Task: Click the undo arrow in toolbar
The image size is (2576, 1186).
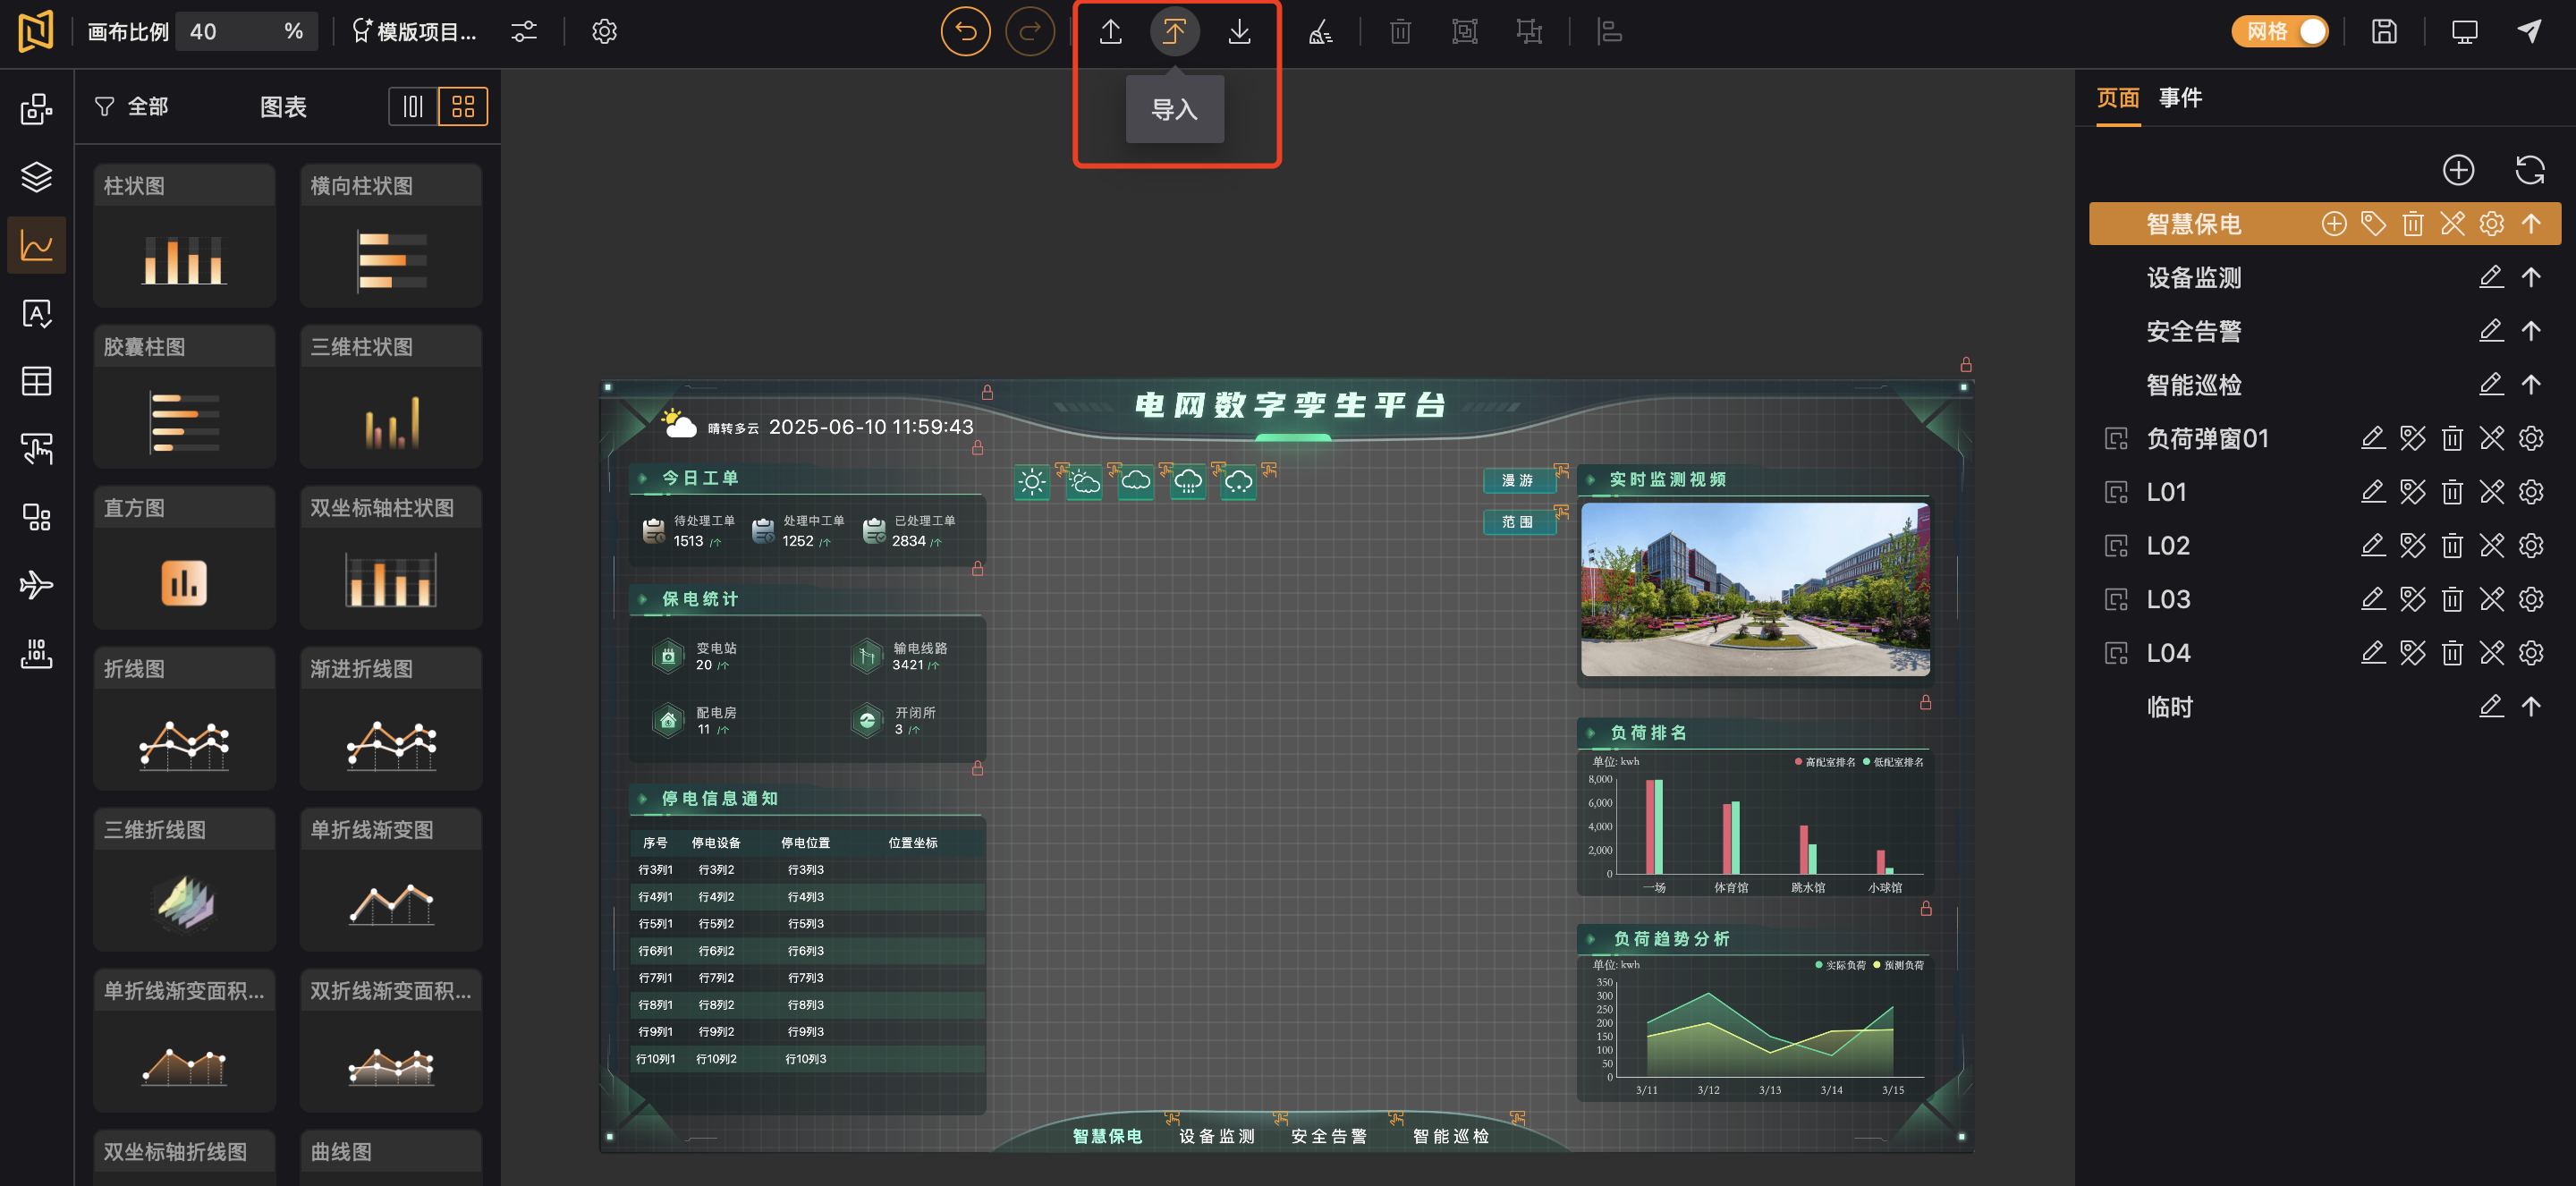Action: [965, 32]
